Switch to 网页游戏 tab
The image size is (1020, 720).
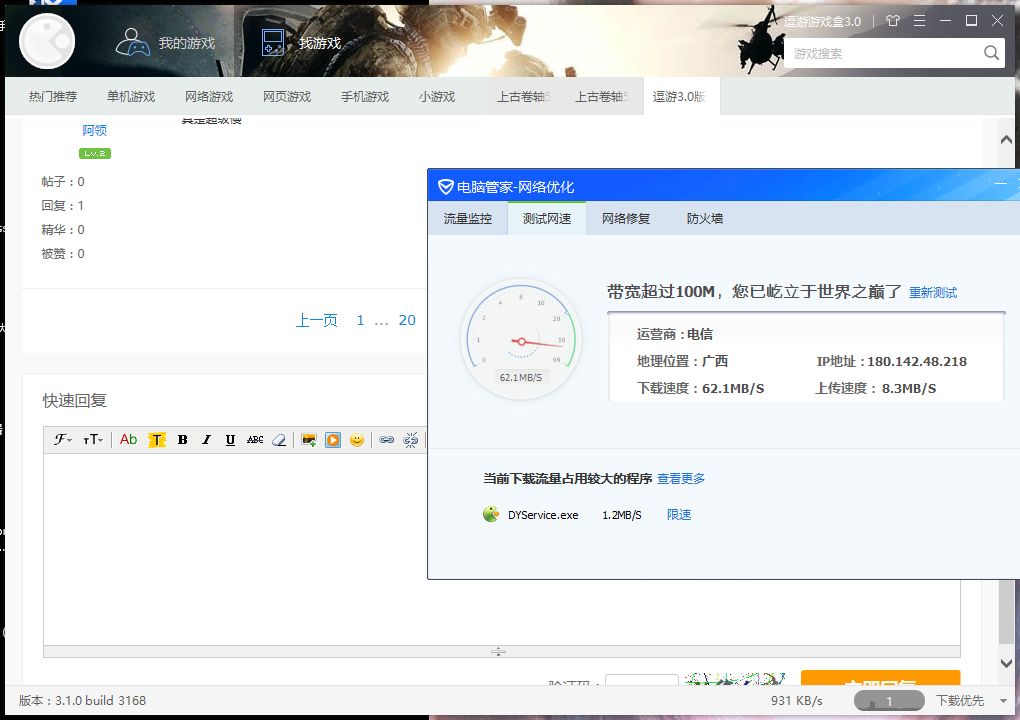[287, 96]
